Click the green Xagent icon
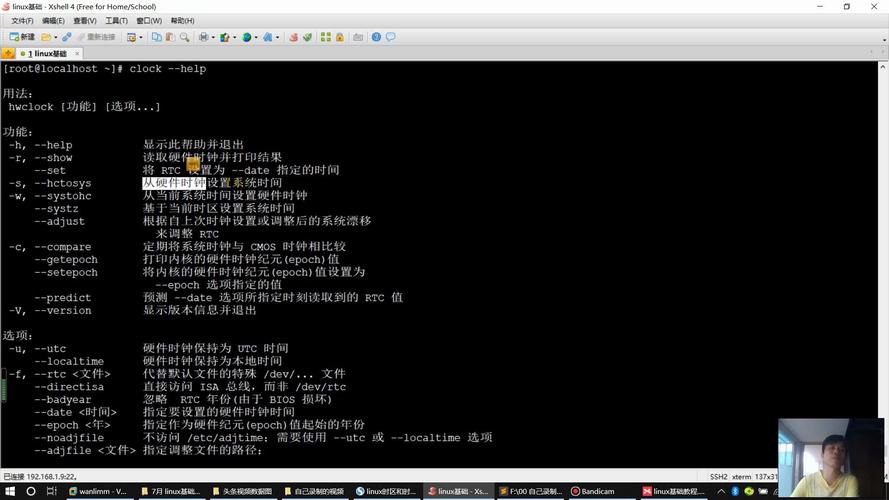The width and height of the screenshot is (889, 500). coord(307,37)
